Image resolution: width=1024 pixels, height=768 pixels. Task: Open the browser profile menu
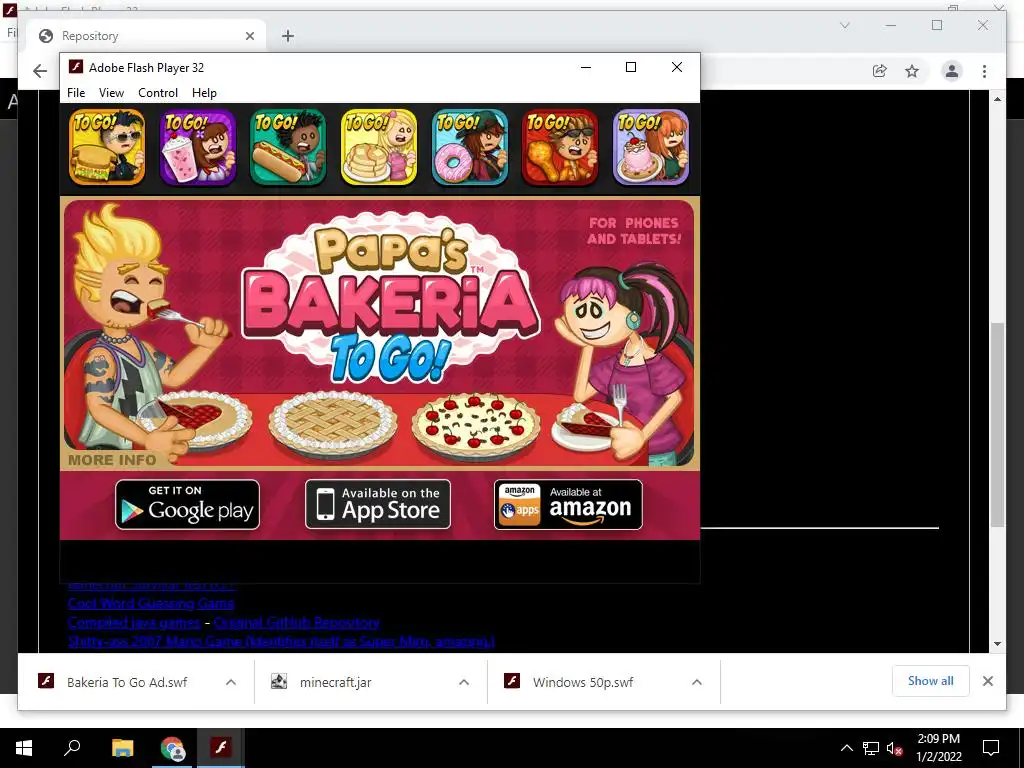click(952, 71)
